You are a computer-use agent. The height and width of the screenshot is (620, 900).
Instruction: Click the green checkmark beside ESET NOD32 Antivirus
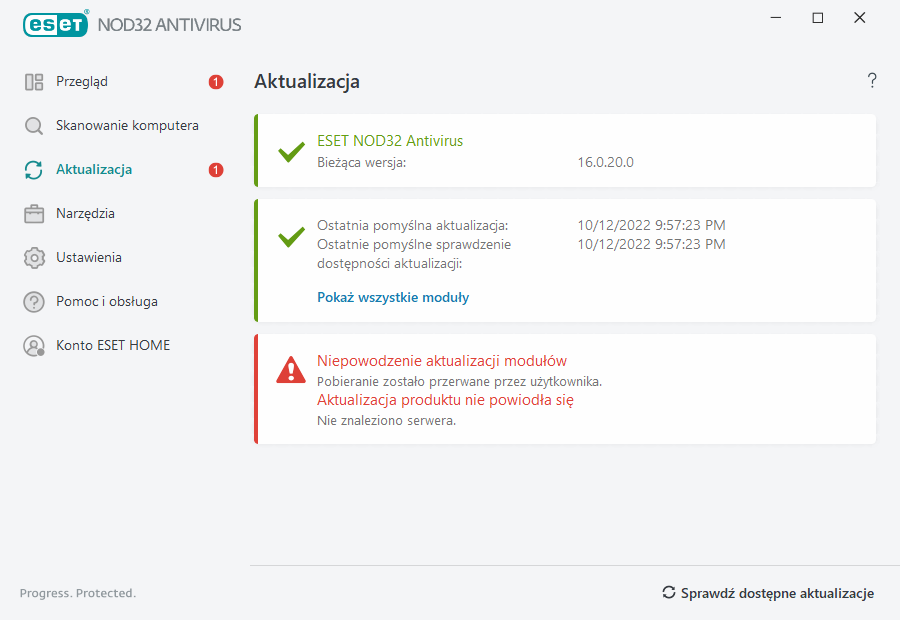point(290,152)
